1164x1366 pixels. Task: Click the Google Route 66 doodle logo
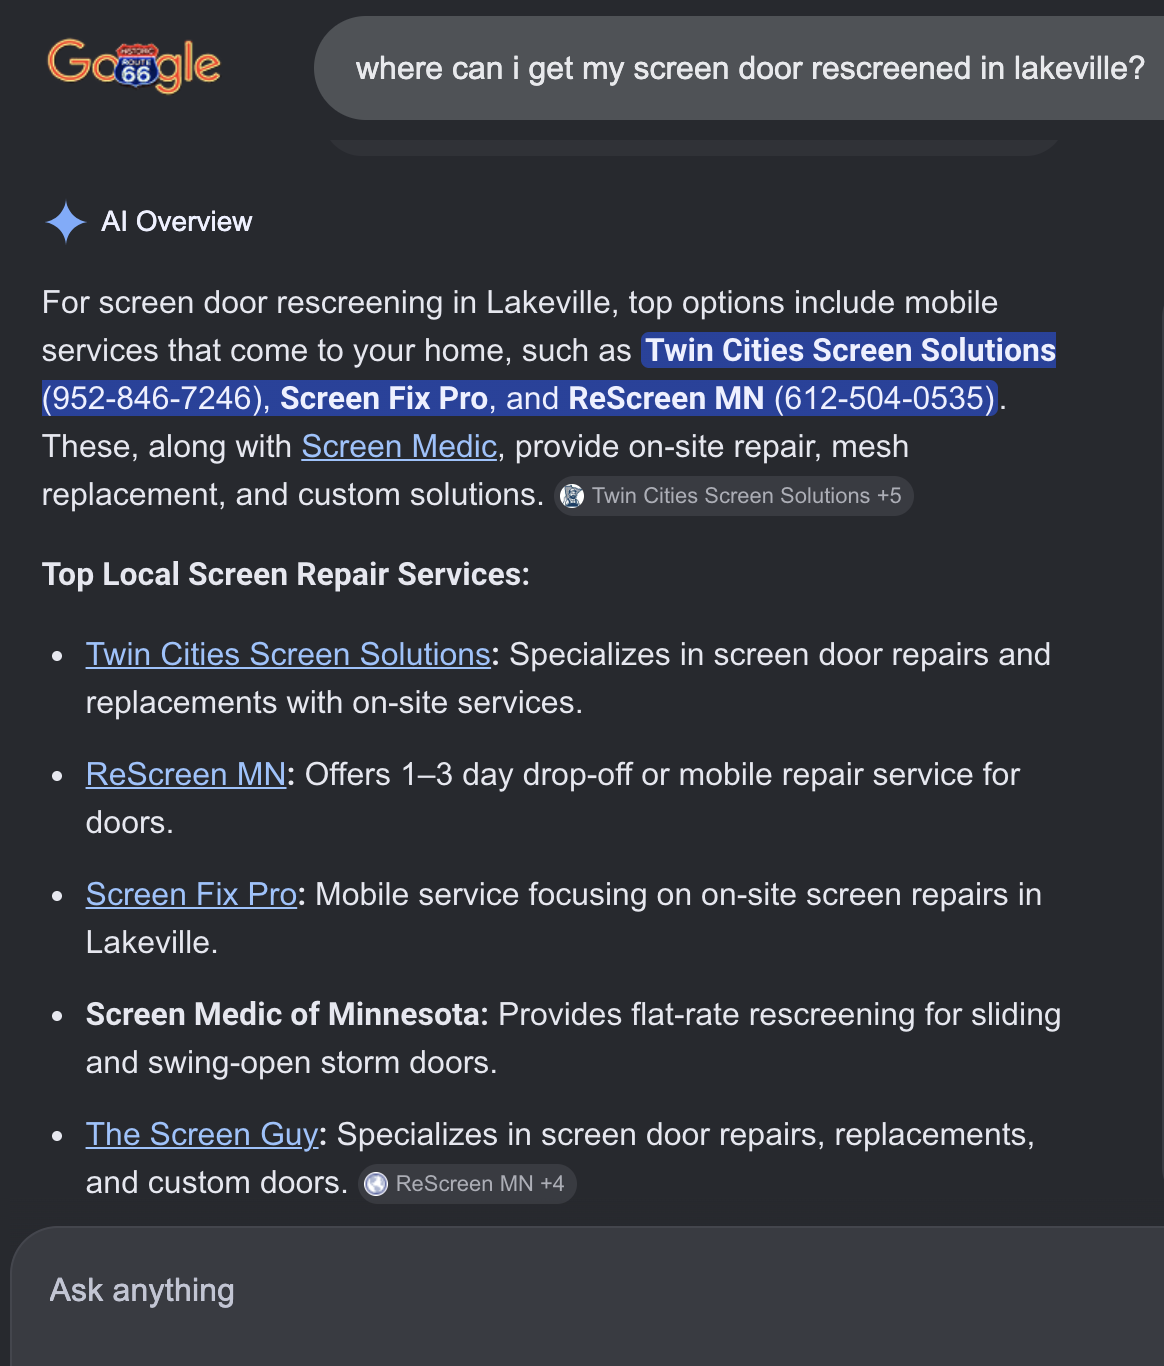tap(134, 66)
